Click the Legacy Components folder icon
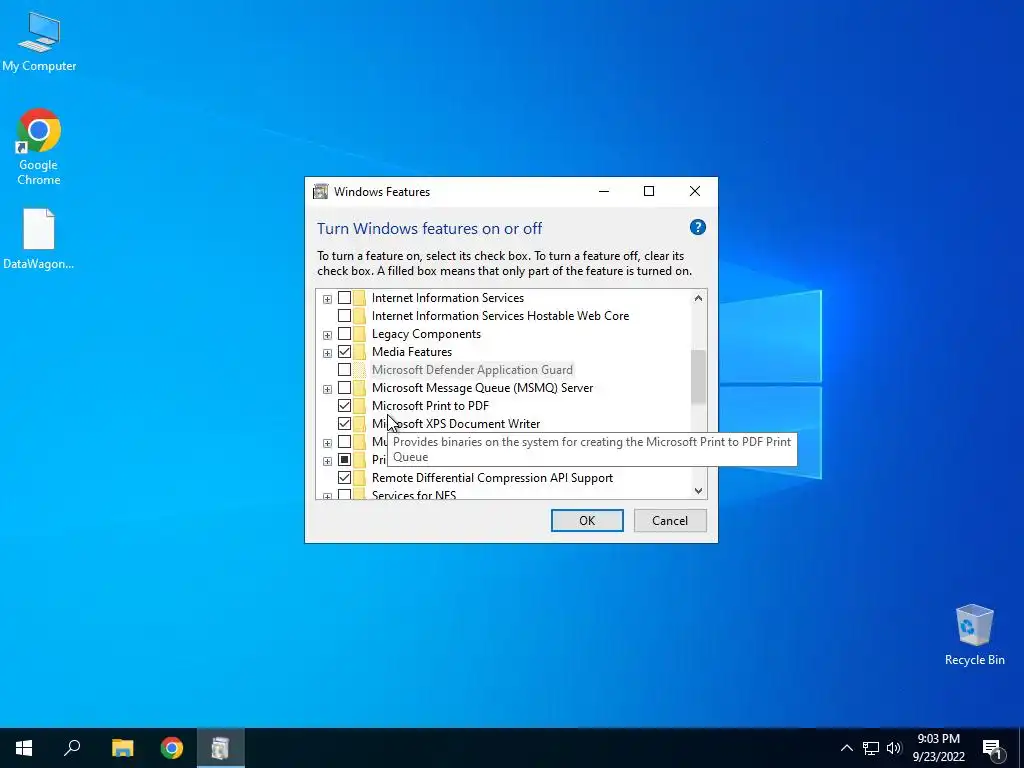Viewport: 1024px width, 768px height. [360, 334]
